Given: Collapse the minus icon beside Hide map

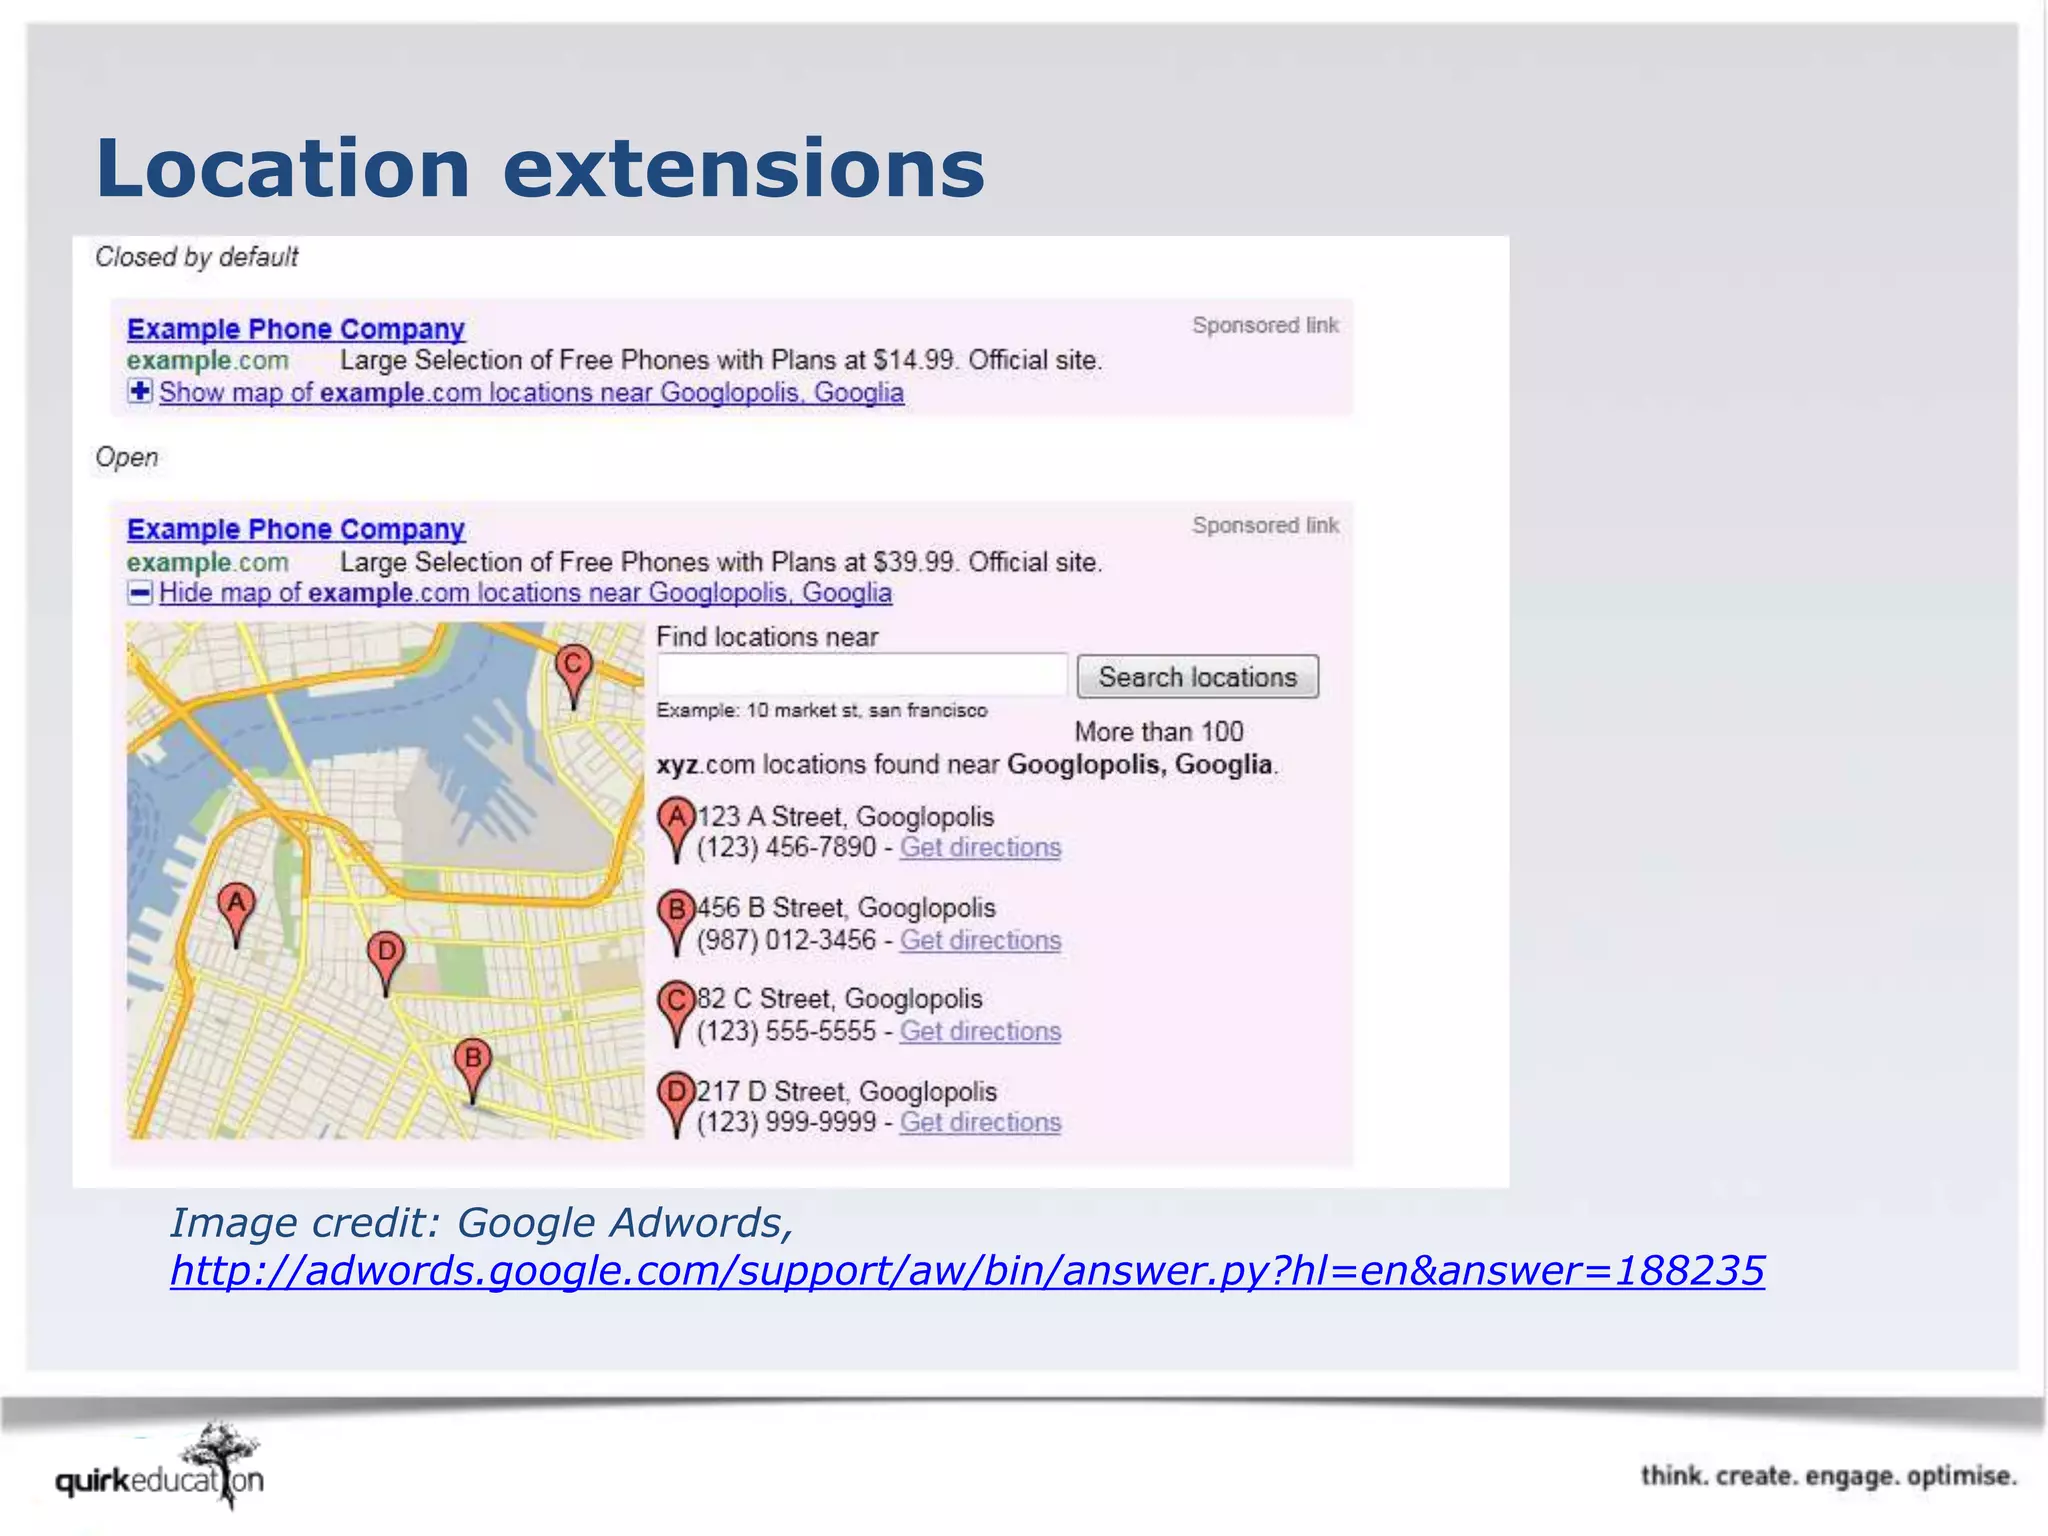Looking at the screenshot, I should 140,593.
